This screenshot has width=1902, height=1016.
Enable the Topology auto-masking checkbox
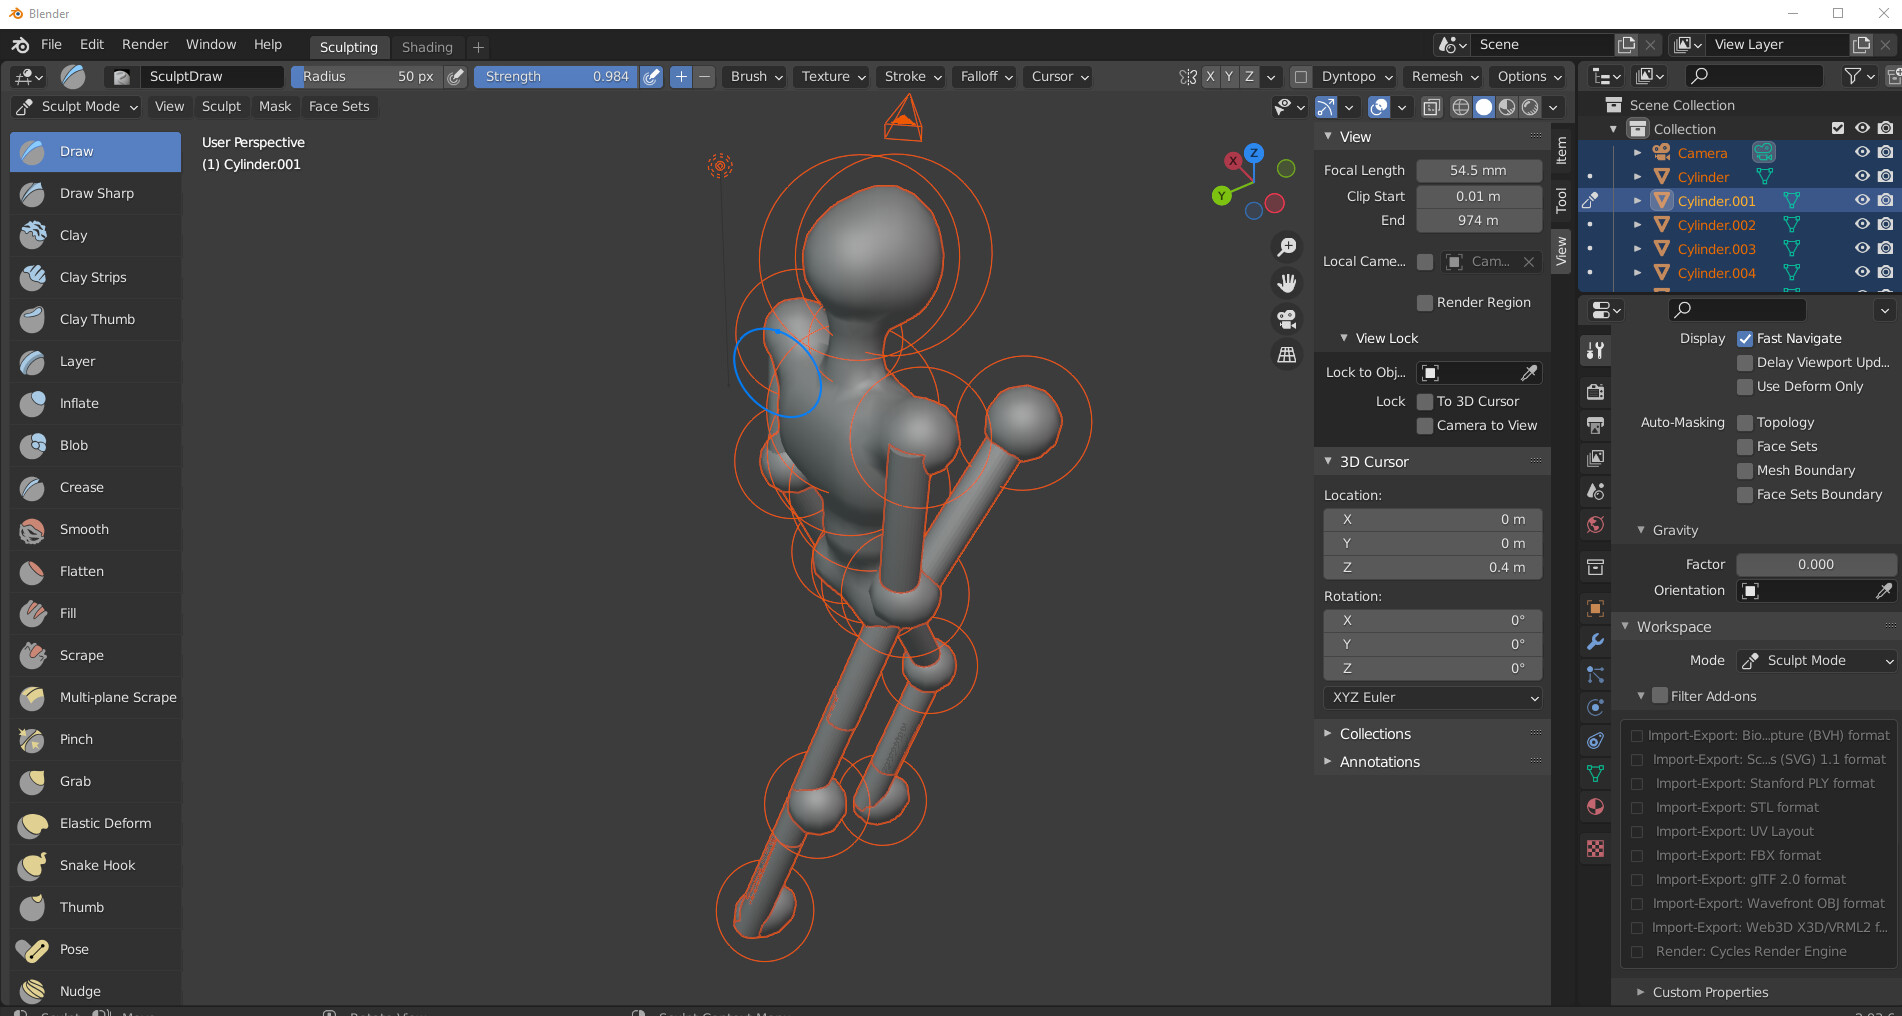pos(1745,422)
